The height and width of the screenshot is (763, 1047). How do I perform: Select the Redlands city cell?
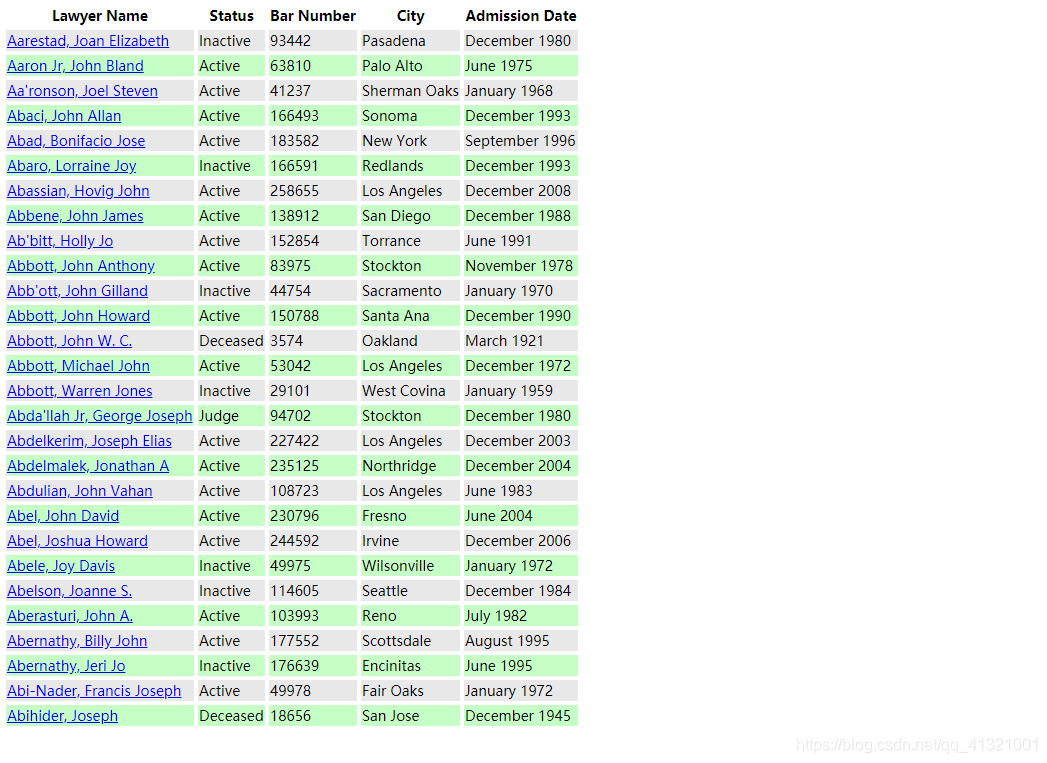[410, 166]
